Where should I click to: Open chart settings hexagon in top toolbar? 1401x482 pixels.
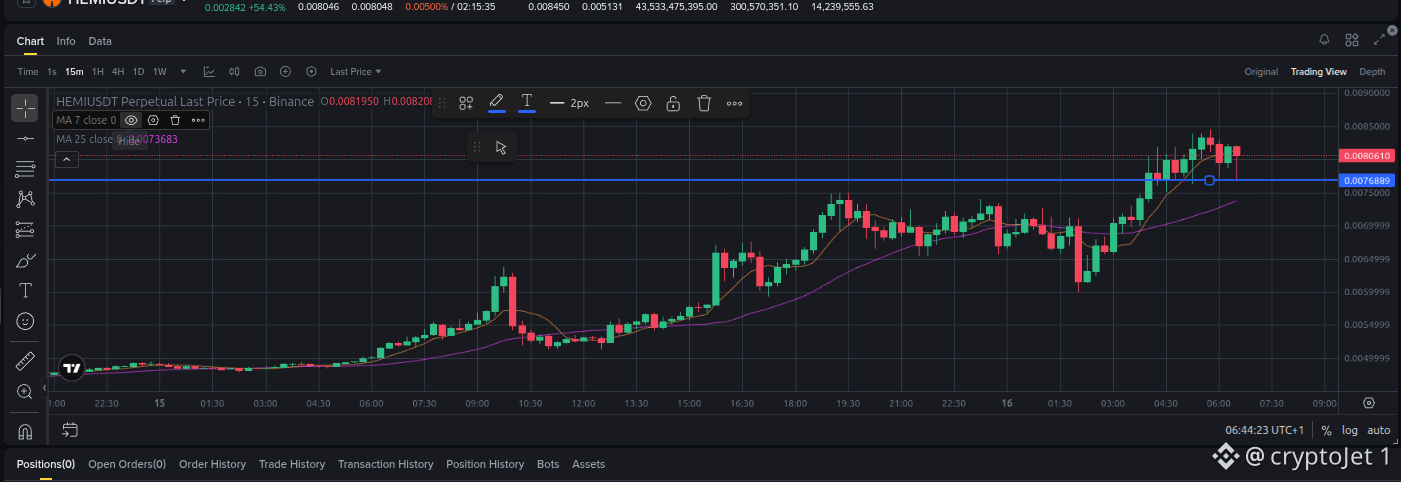coord(311,72)
